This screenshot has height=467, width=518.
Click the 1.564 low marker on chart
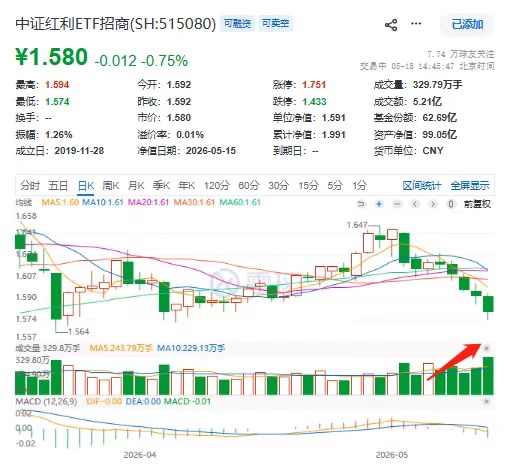pos(78,332)
